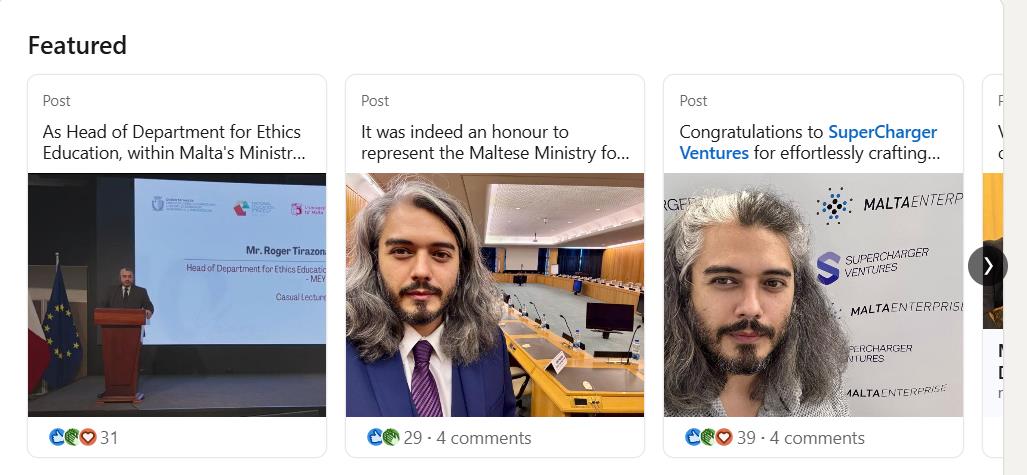The image size is (1027, 475).
Task: Follow the SuperCharger Ventures link
Action: tap(882, 132)
